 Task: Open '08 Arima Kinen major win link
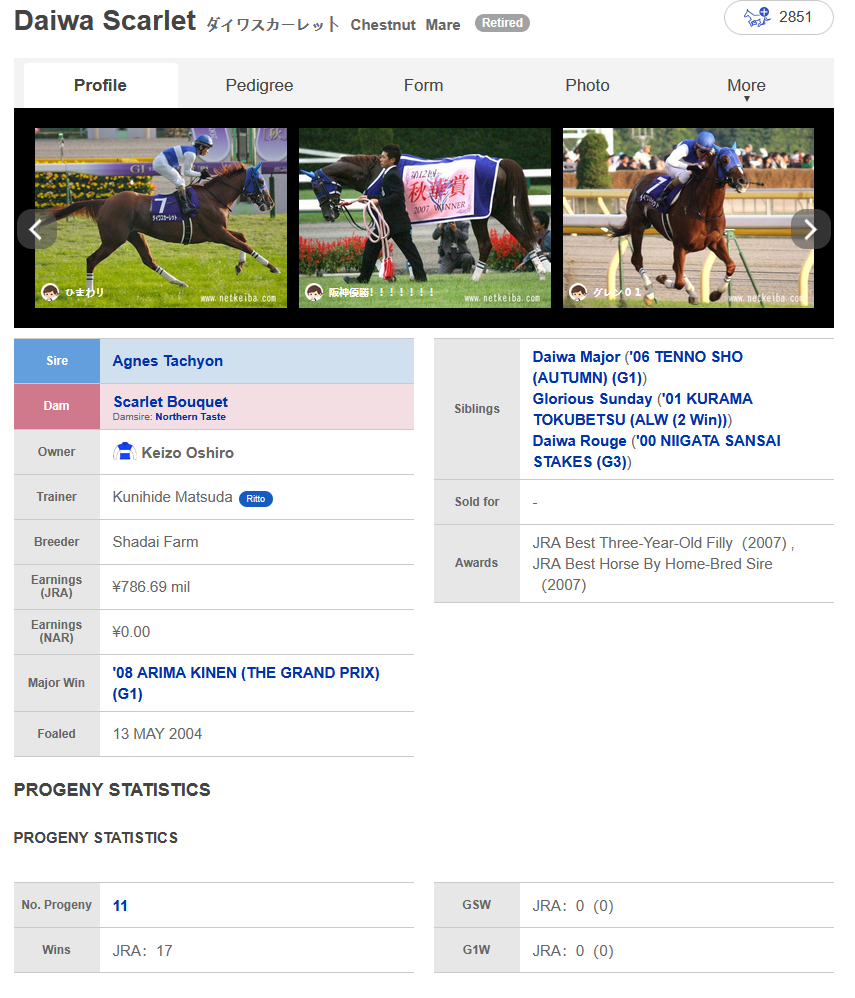(x=246, y=683)
